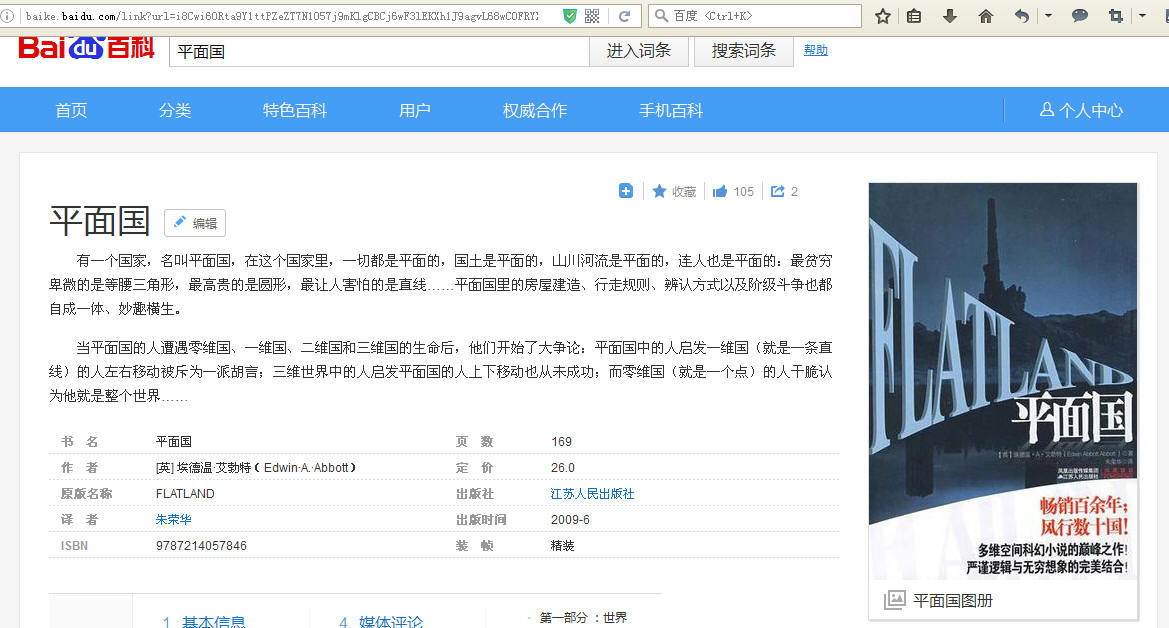Open 权威合作 navigation menu item
Image resolution: width=1169 pixels, height=628 pixels.
coord(535,110)
